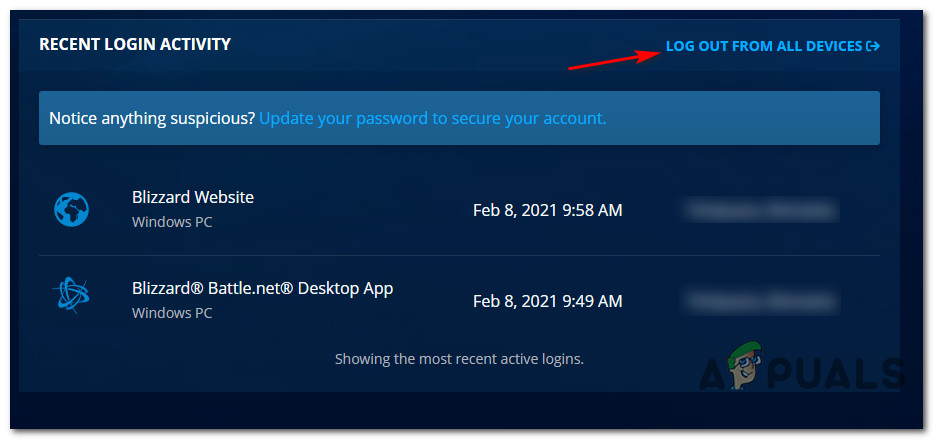Click the blurred location of Desktop App login
The height and width of the screenshot is (440, 934).
[760, 300]
